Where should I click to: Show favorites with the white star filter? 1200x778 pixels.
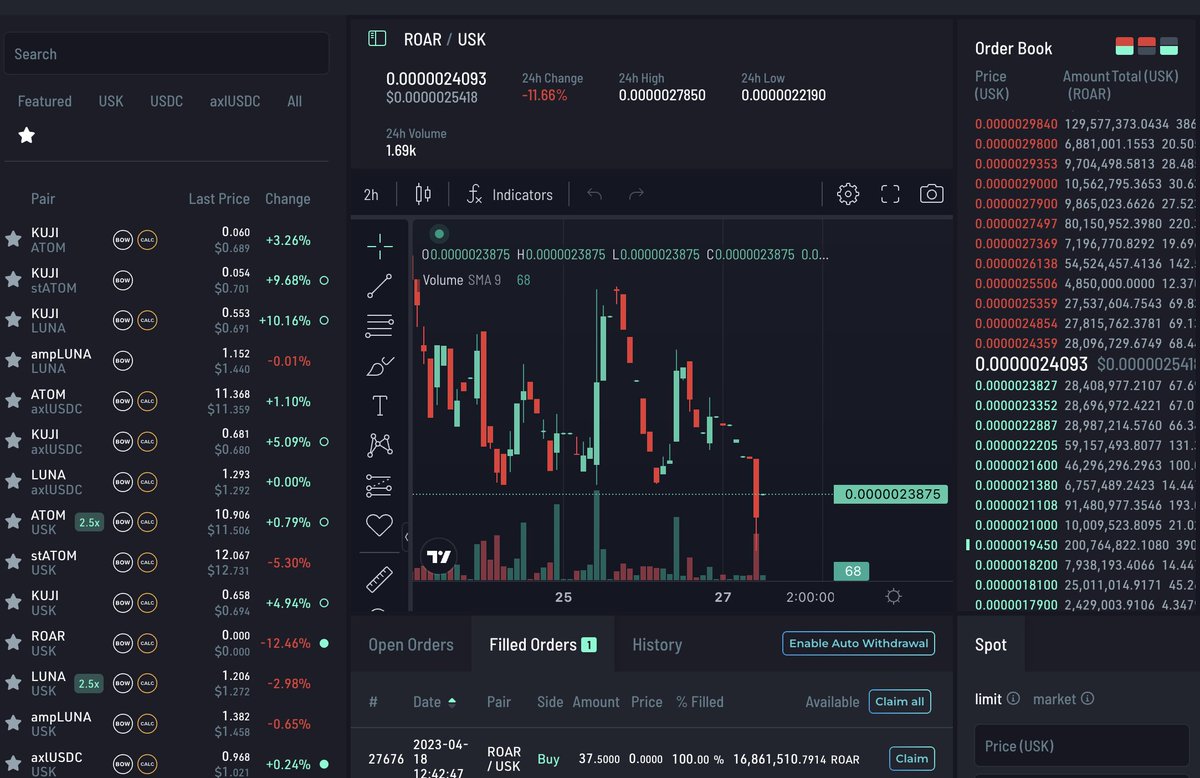[27, 135]
